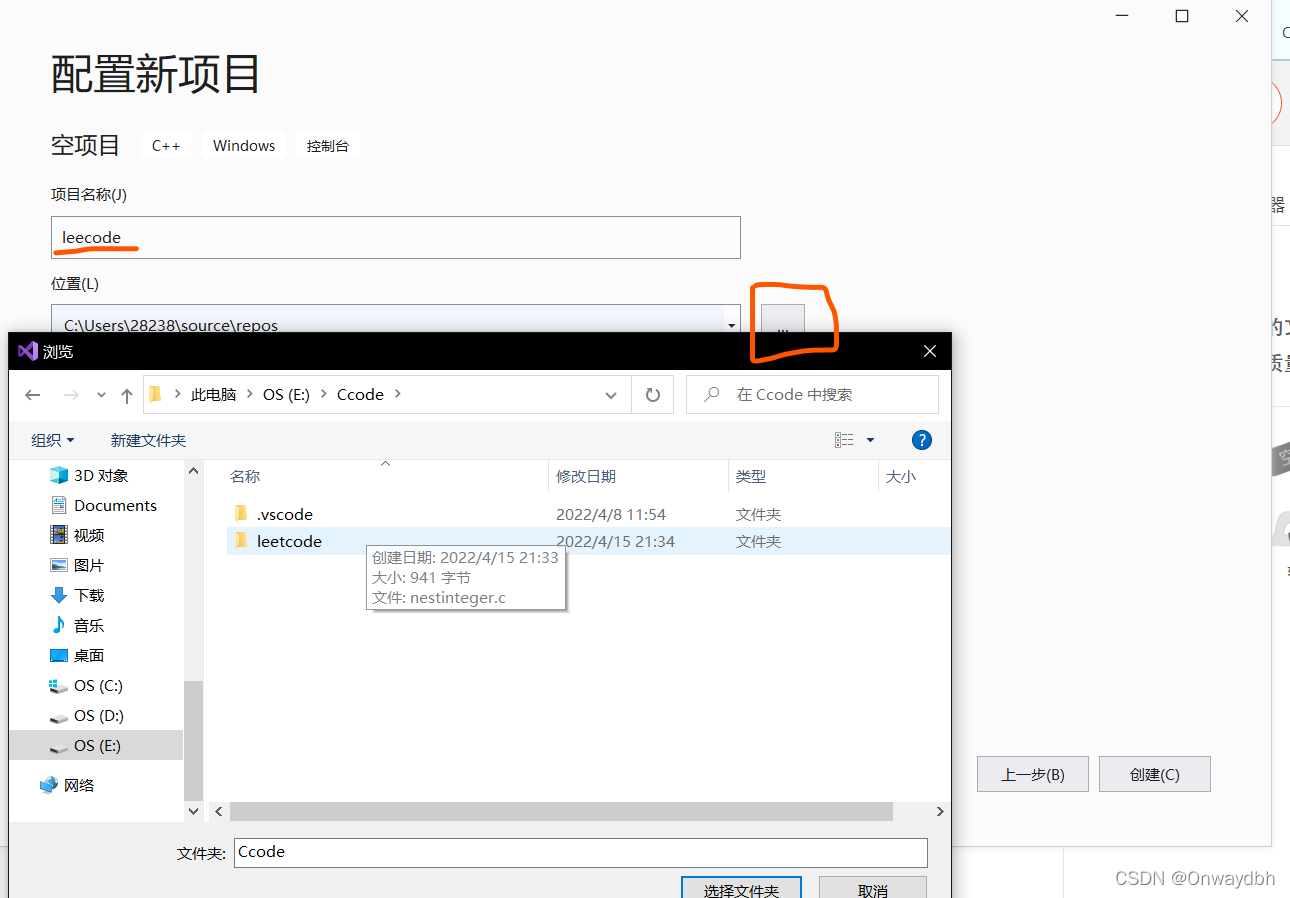The height and width of the screenshot is (898, 1290).
Task: Select 此电脑 in the address path
Action: coord(213,394)
